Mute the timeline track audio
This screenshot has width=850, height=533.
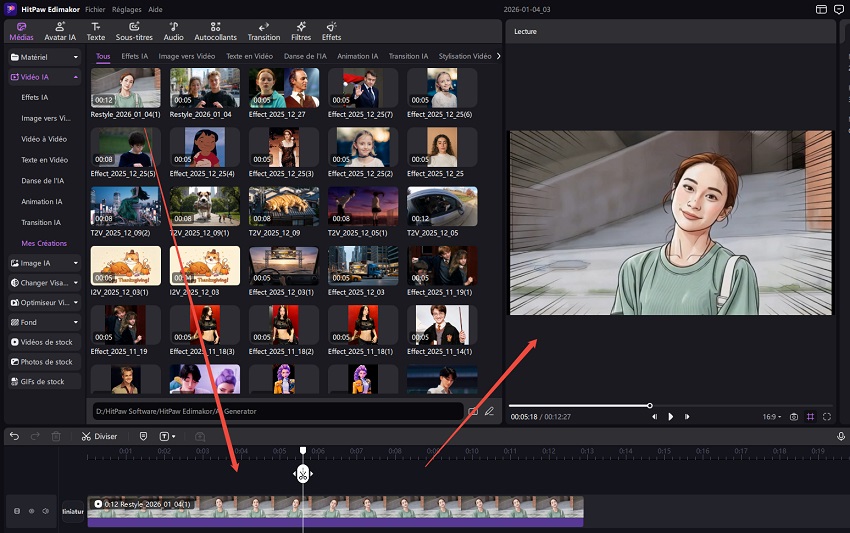pyautogui.click(x=46, y=511)
